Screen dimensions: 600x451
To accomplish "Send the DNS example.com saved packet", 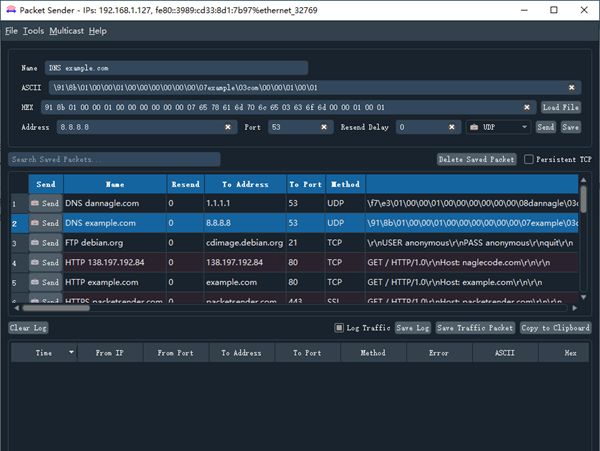I will [46, 223].
